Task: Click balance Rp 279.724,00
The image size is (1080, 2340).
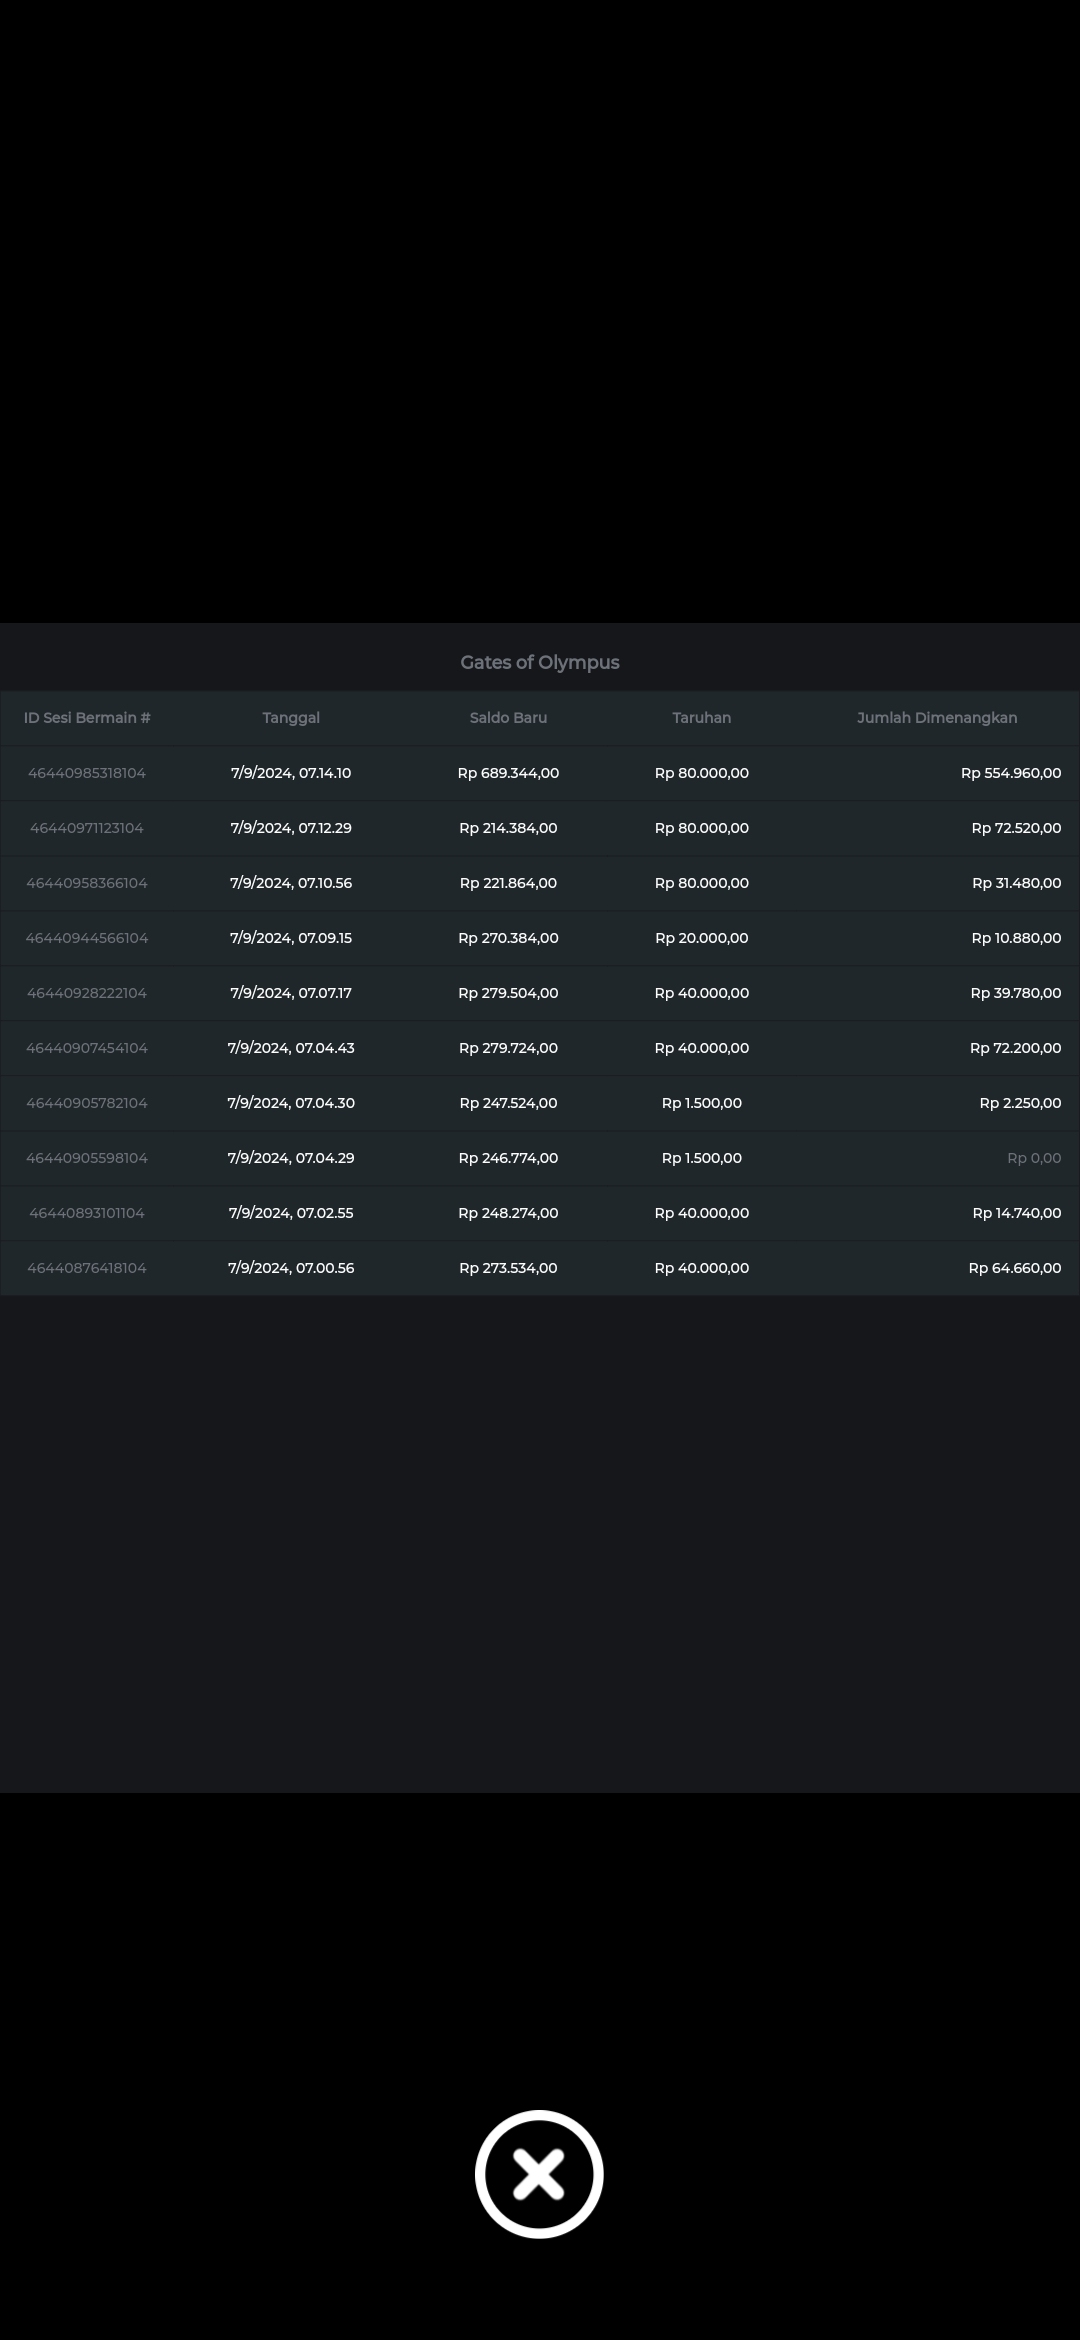Action: (508, 1048)
